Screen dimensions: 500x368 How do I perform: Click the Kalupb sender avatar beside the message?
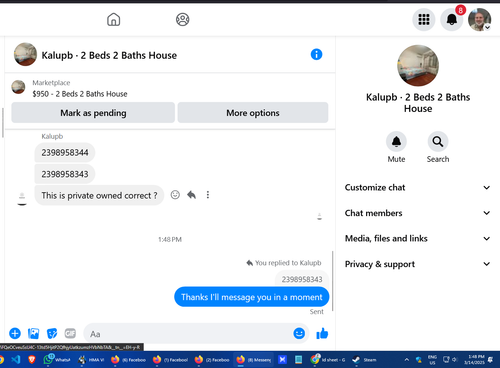pos(22,199)
